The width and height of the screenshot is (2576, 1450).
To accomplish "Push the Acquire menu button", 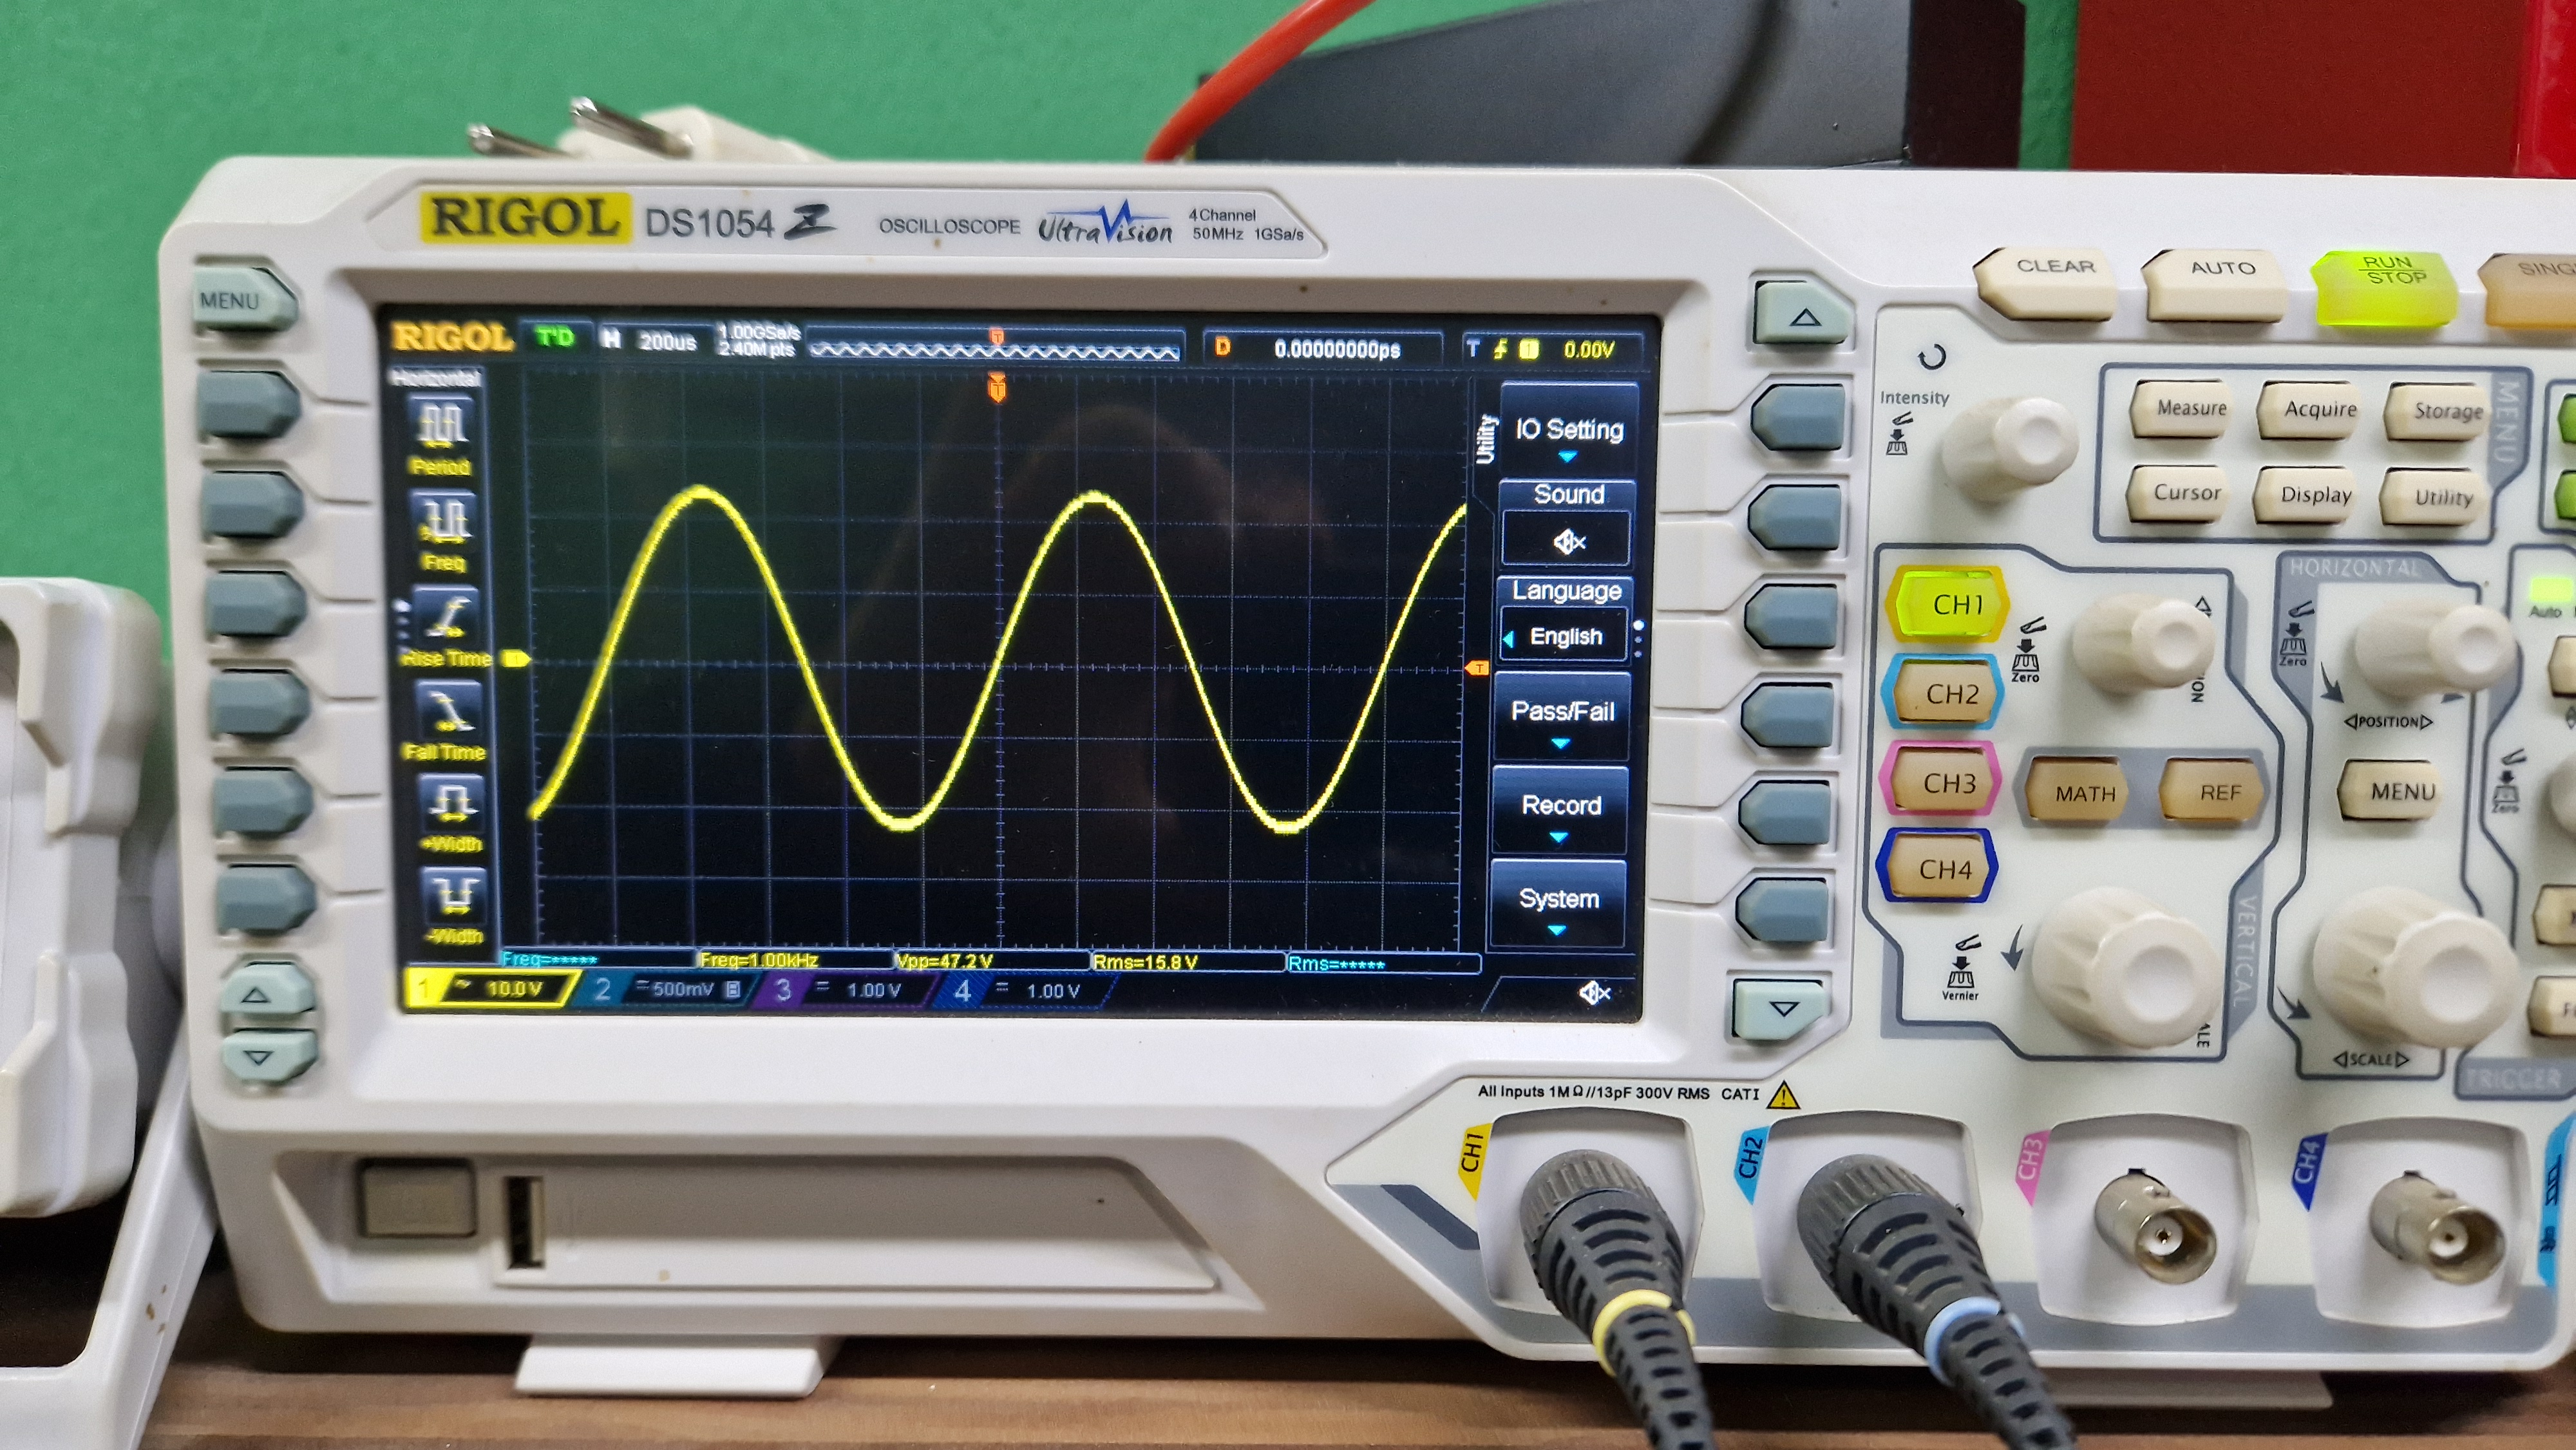I will tap(2310, 410).
